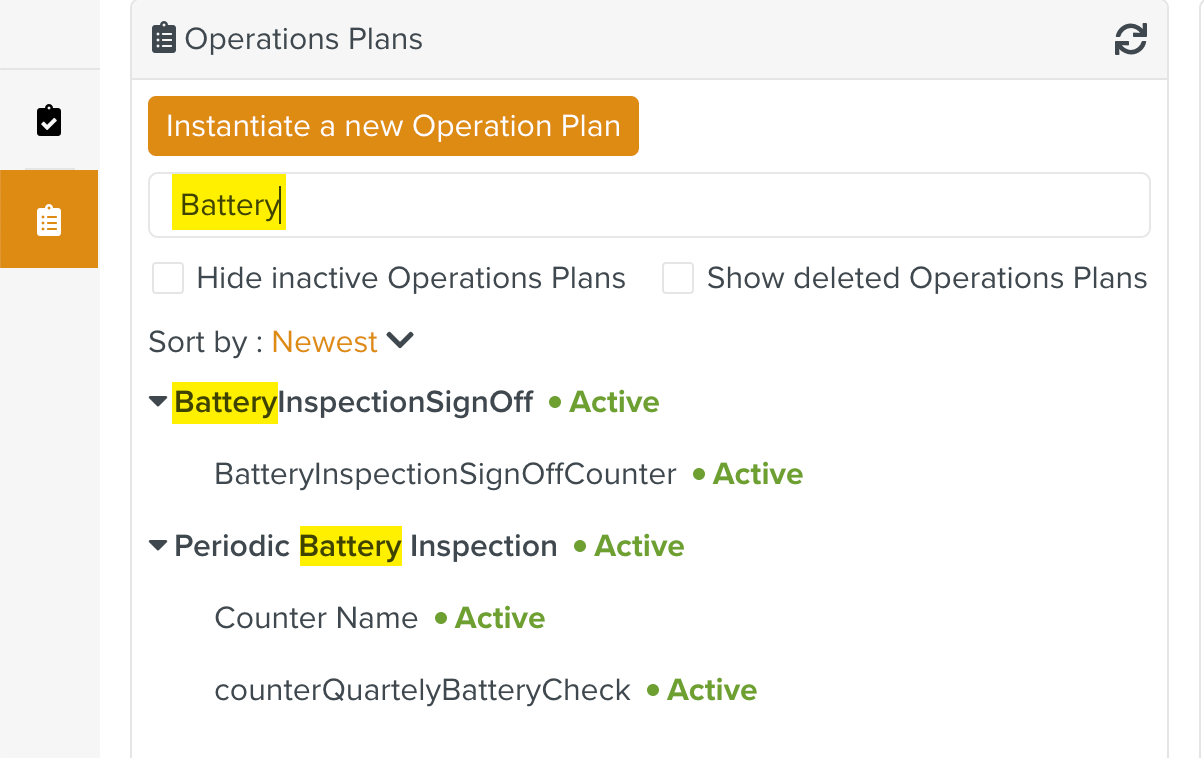
Task: Click Active status of BatteryInspectionSignOff
Action: coord(613,402)
